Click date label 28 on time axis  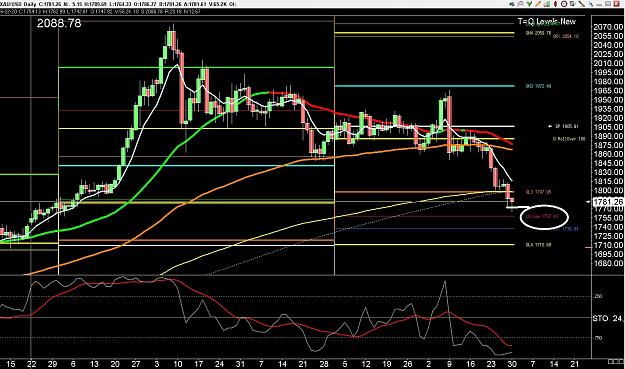(x=324, y=364)
